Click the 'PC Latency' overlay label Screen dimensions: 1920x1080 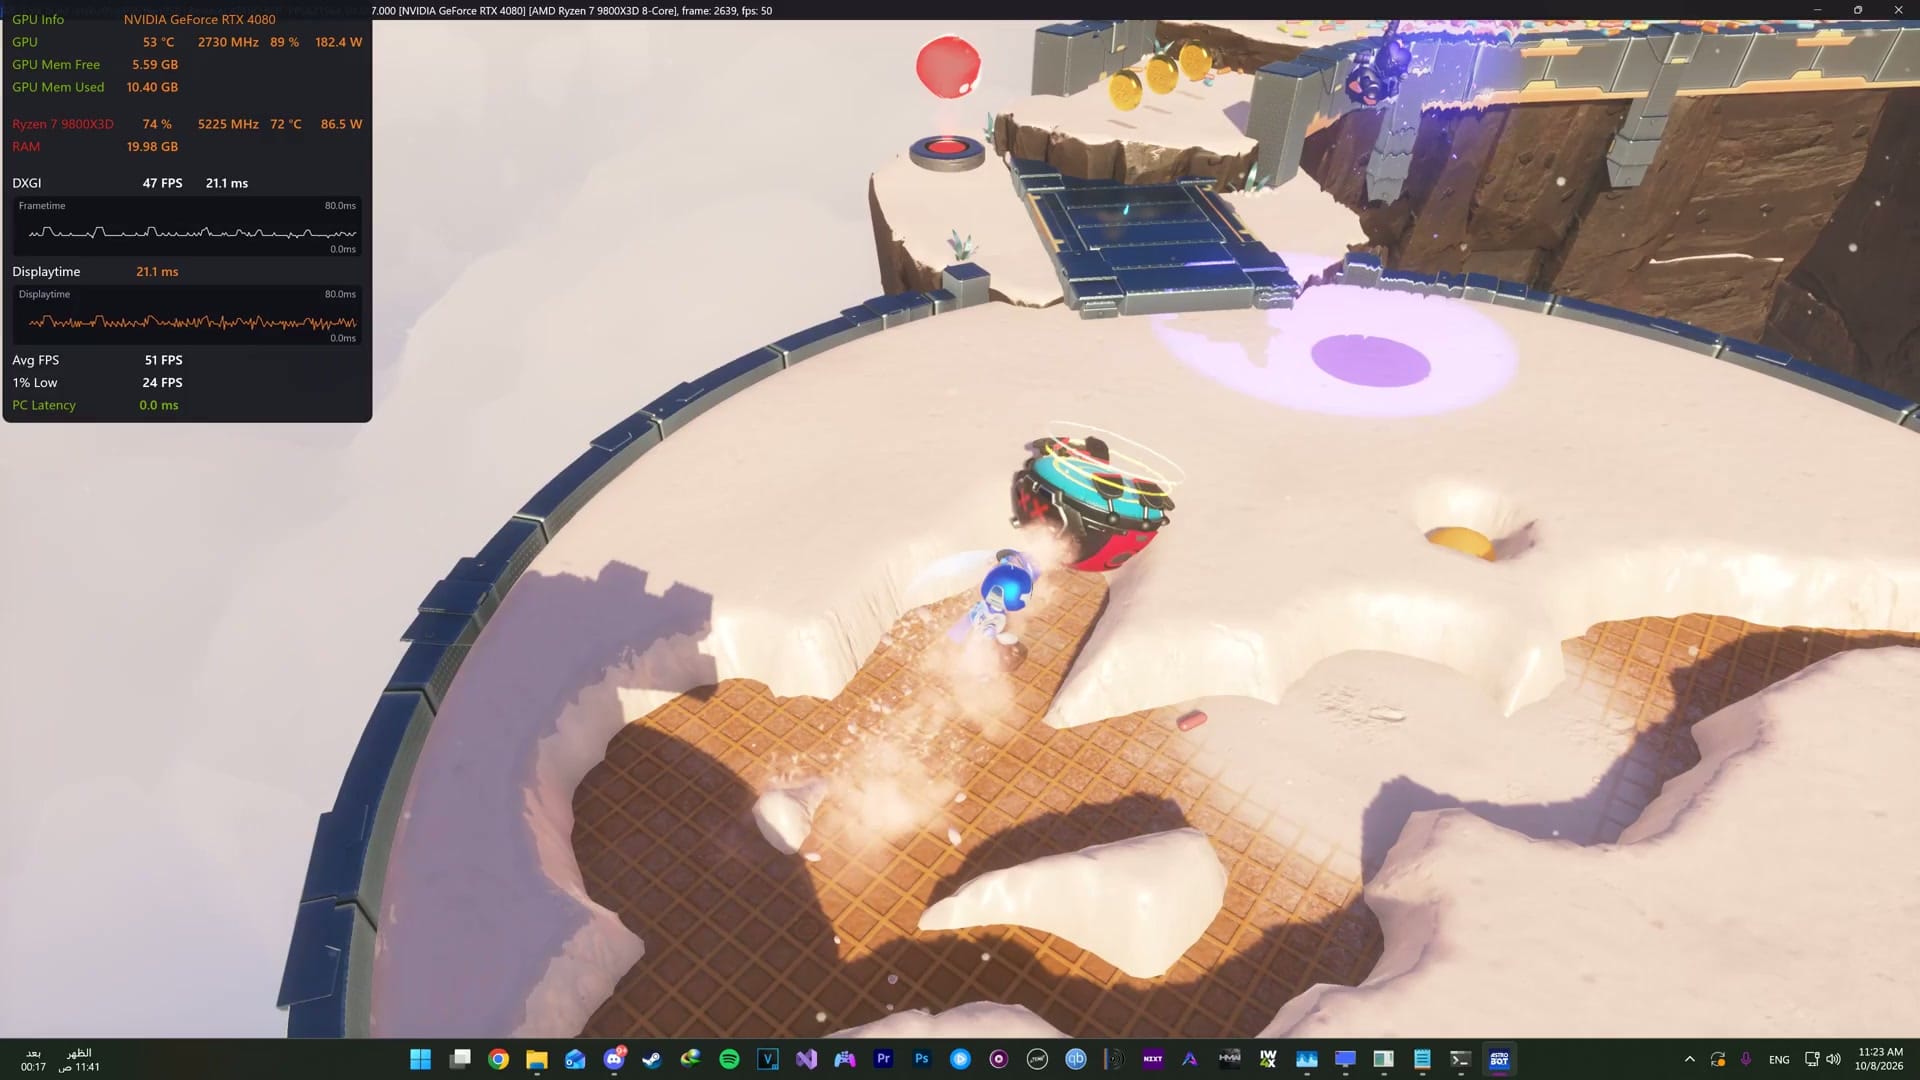[44, 405]
